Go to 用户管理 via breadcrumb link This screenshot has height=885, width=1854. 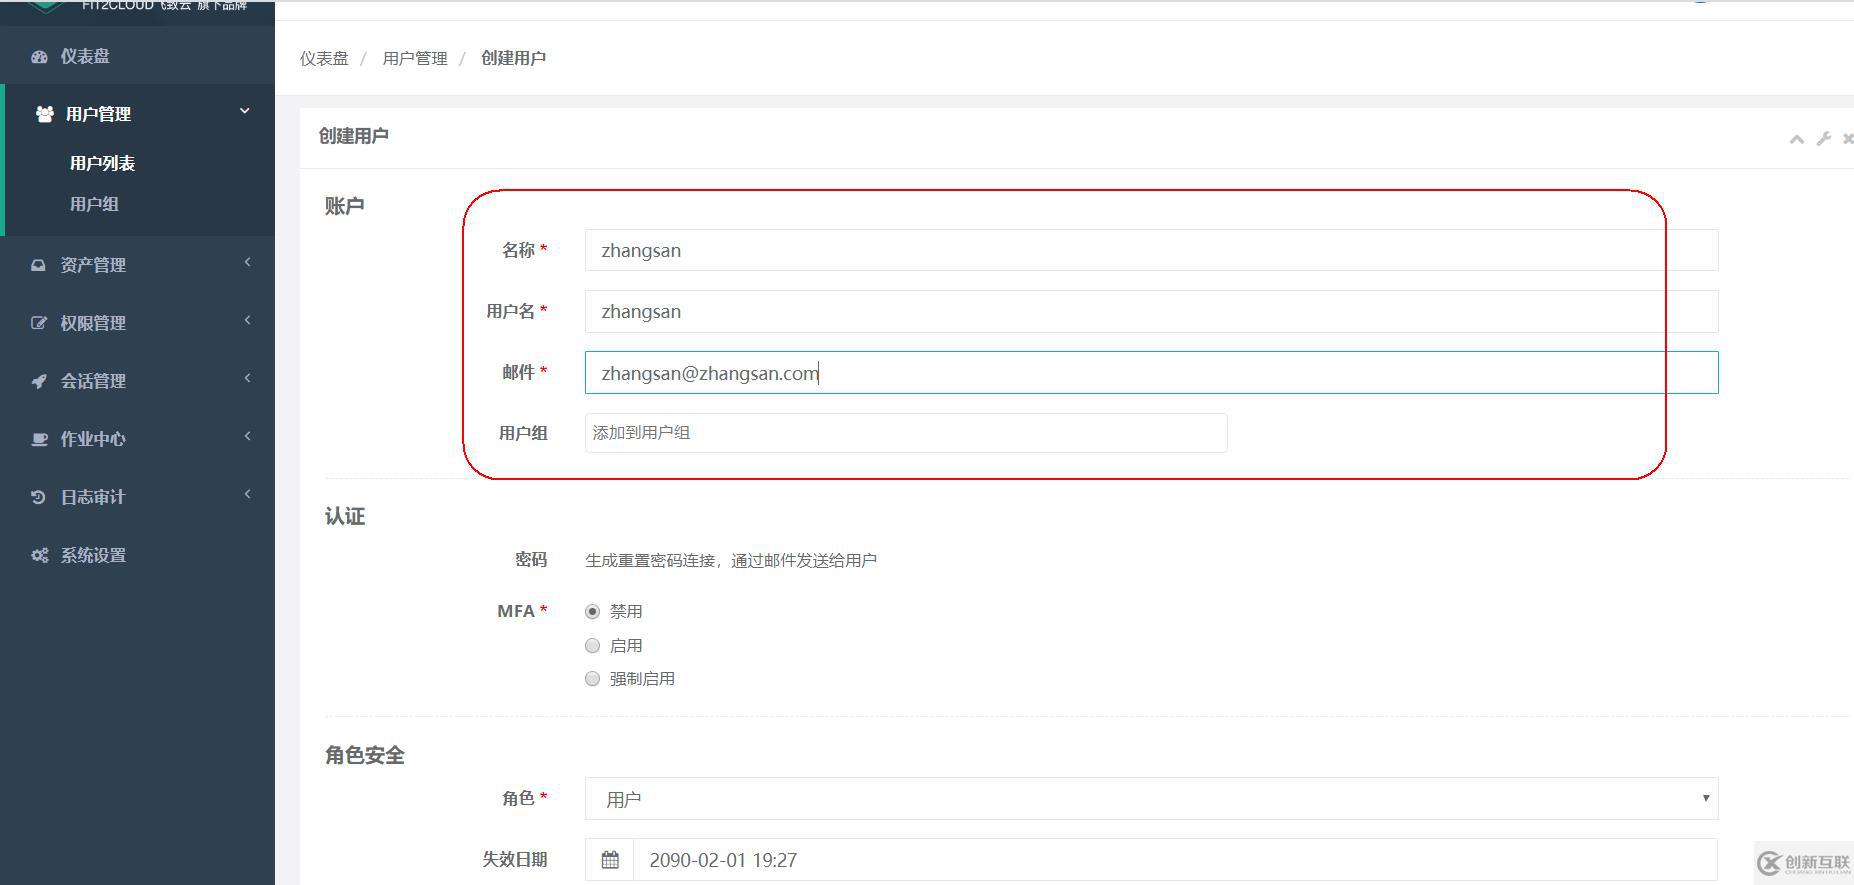point(415,58)
